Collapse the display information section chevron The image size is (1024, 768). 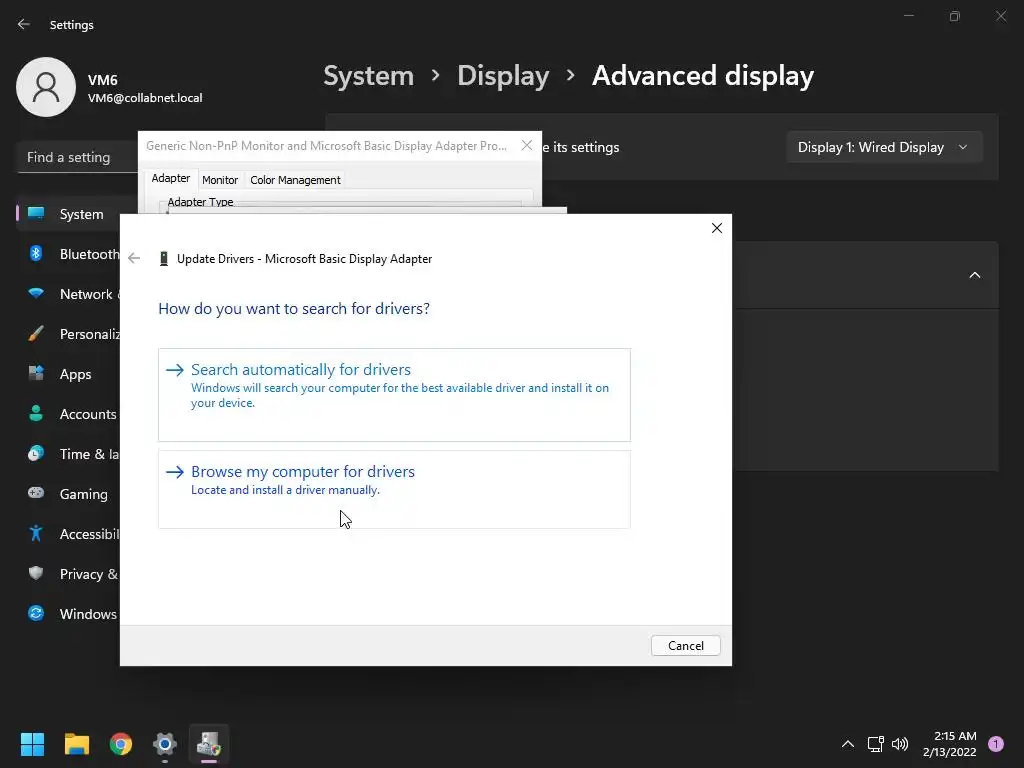pos(974,275)
